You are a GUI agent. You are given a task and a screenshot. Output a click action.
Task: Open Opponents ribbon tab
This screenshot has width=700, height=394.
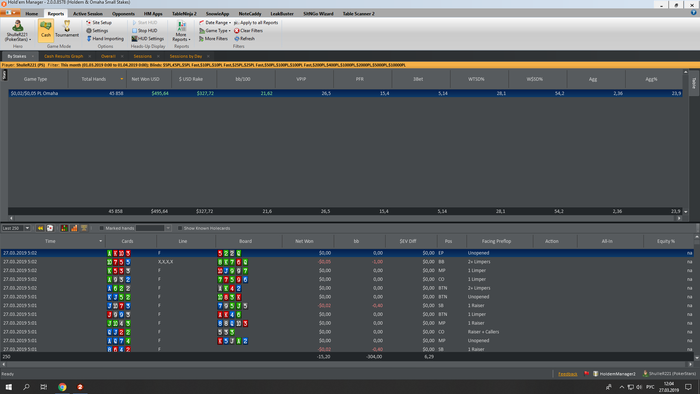coord(123,13)
